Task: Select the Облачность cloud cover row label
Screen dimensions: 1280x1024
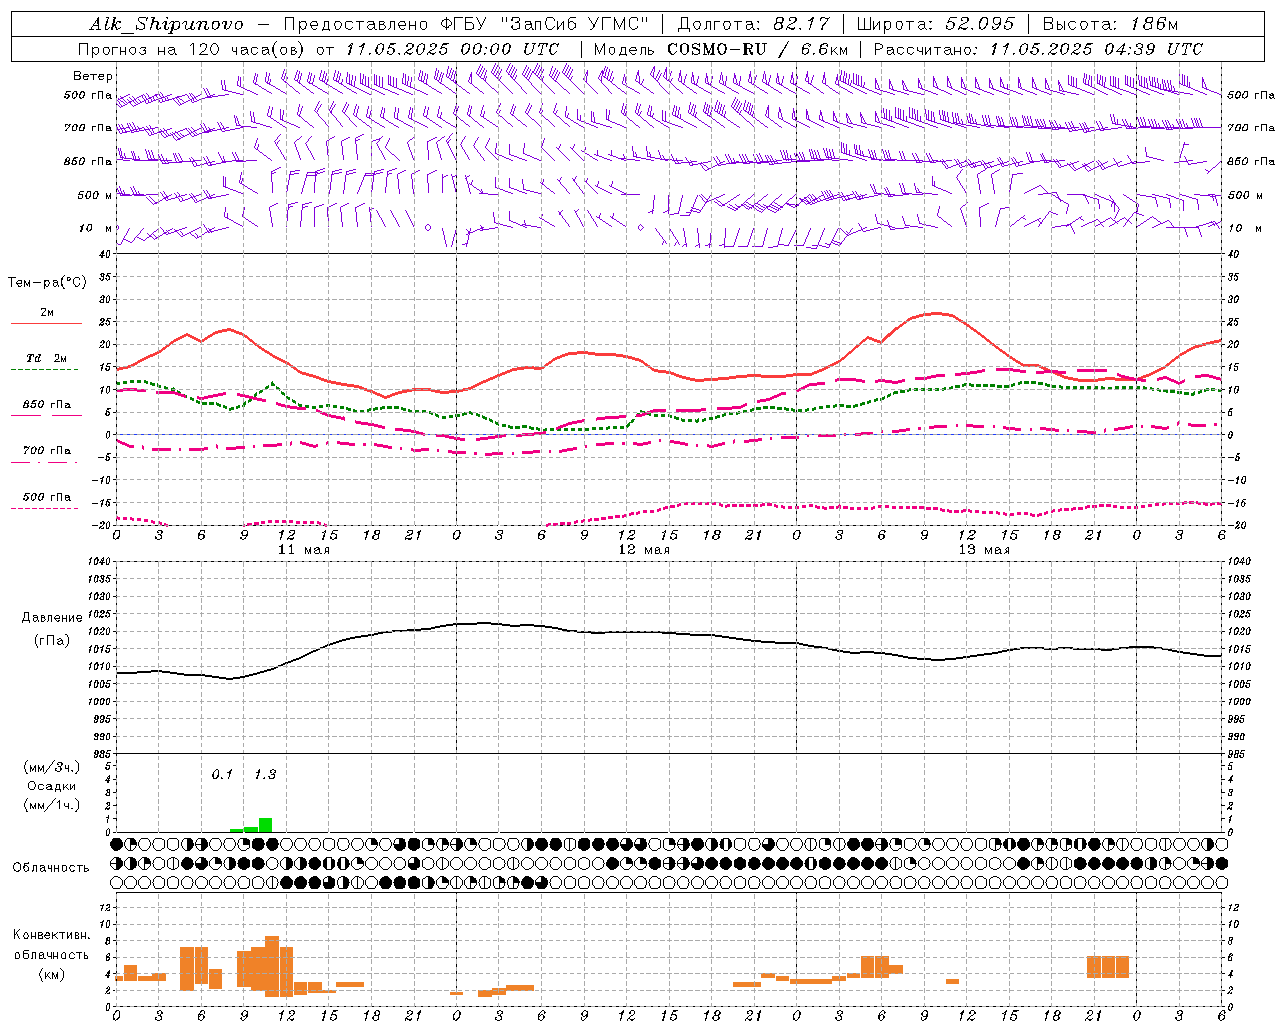Action: (51, 868)
